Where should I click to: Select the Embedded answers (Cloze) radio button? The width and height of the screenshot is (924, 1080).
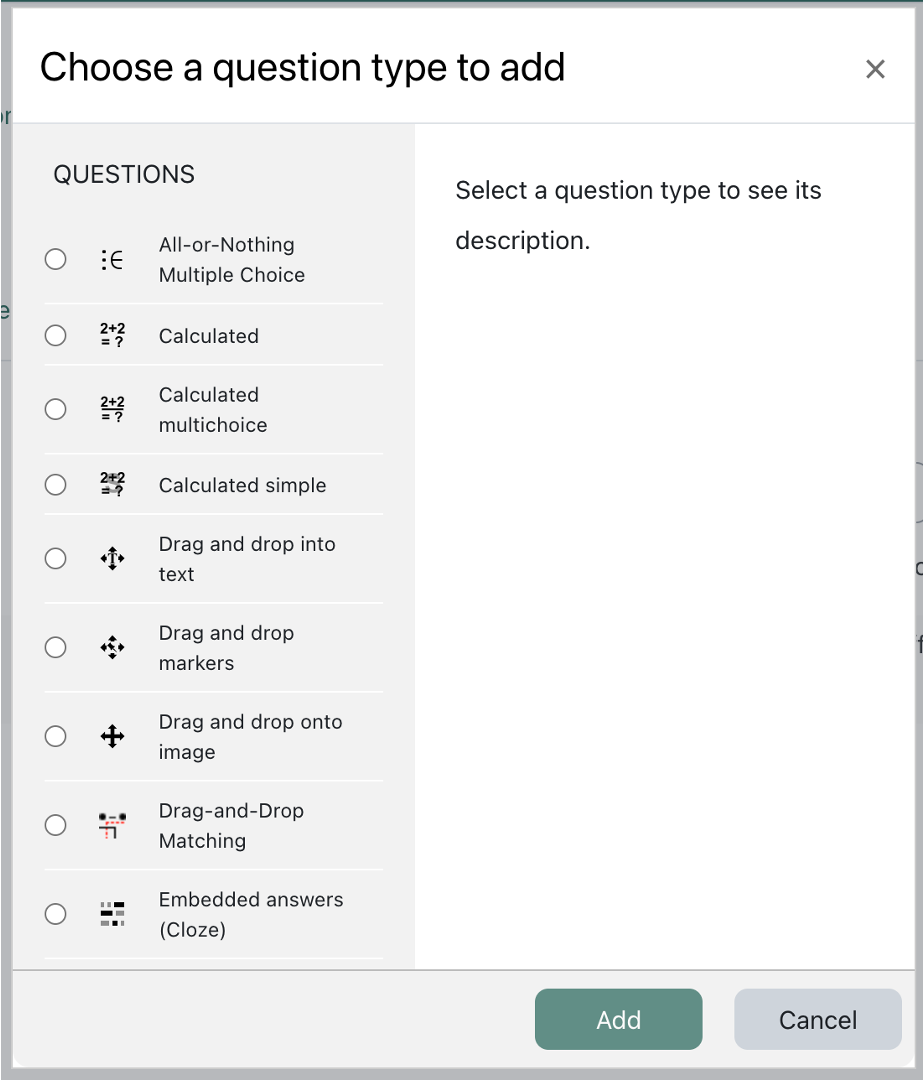coord(55,913)
